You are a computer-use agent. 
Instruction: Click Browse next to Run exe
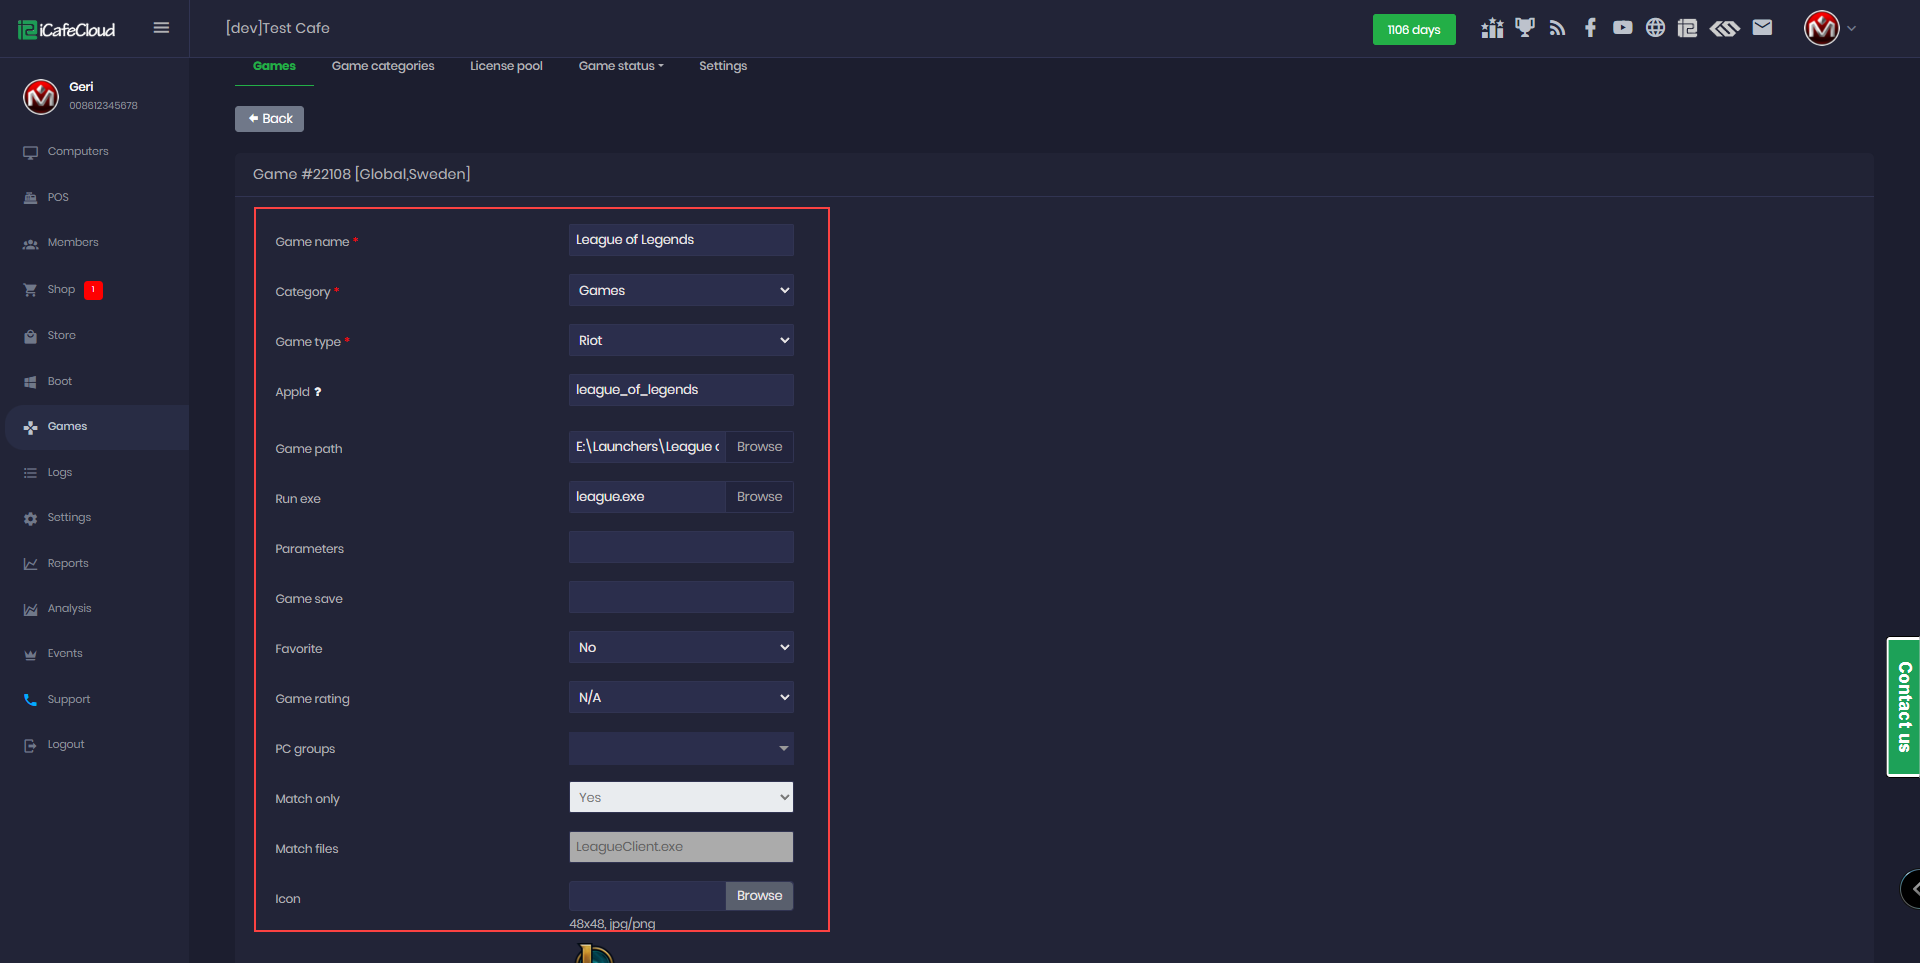(x=759, y=497)
